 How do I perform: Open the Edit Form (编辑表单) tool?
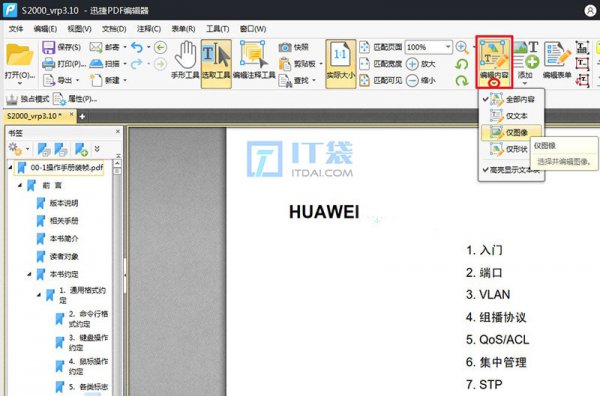click(x=557, y=60)
